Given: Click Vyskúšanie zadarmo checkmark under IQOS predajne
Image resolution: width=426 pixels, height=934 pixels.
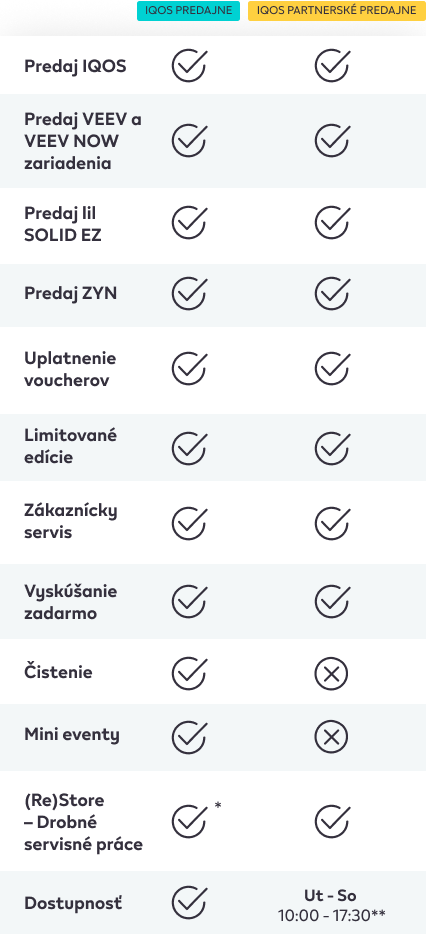Looking at the screenshot, I should tap(189, 601).
